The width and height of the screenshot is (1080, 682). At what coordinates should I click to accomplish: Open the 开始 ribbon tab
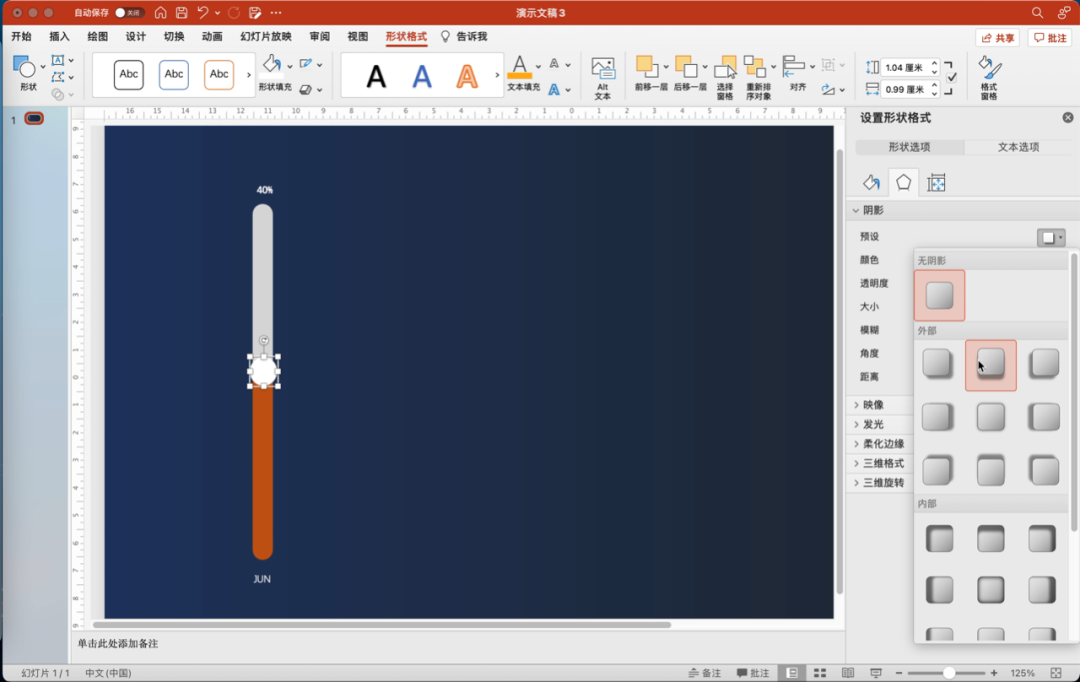(x=21, y=36)
